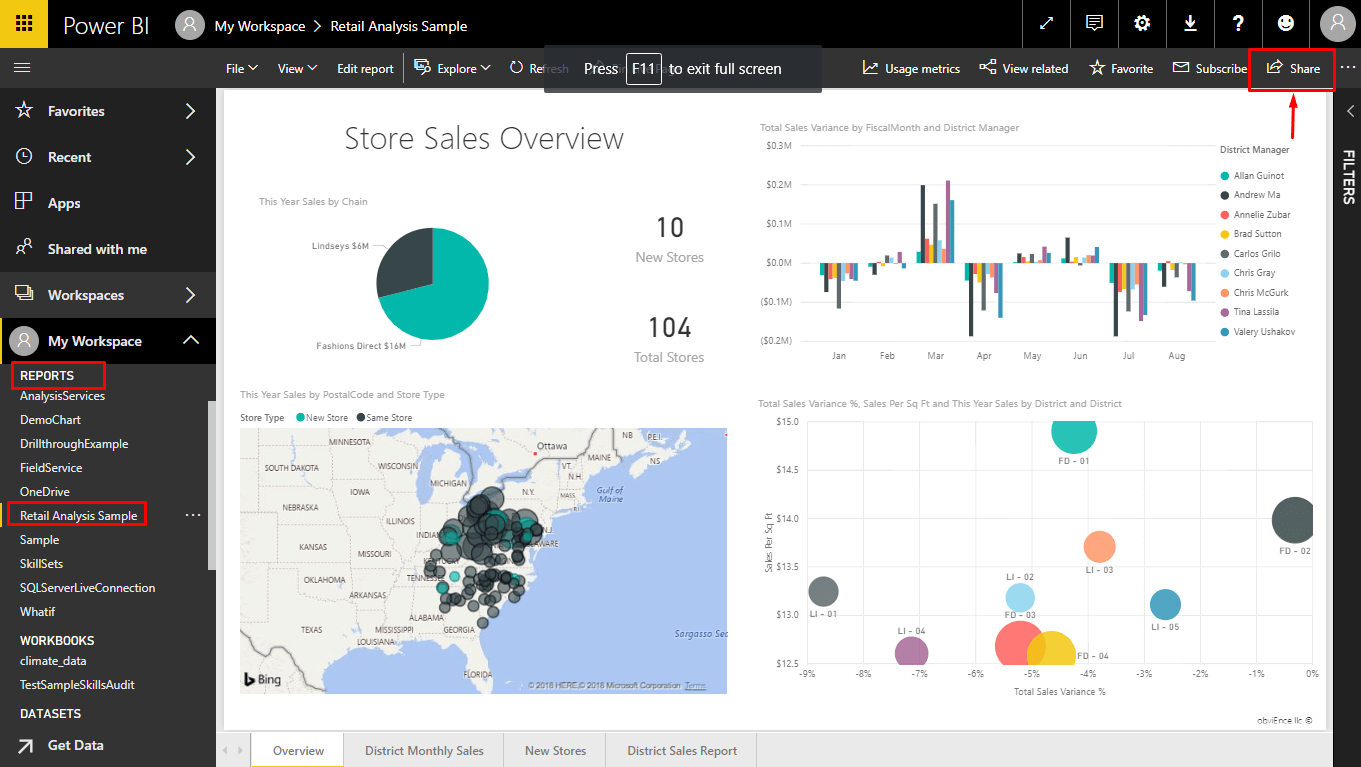Open the FieldService report

click(x=51, y=468)
